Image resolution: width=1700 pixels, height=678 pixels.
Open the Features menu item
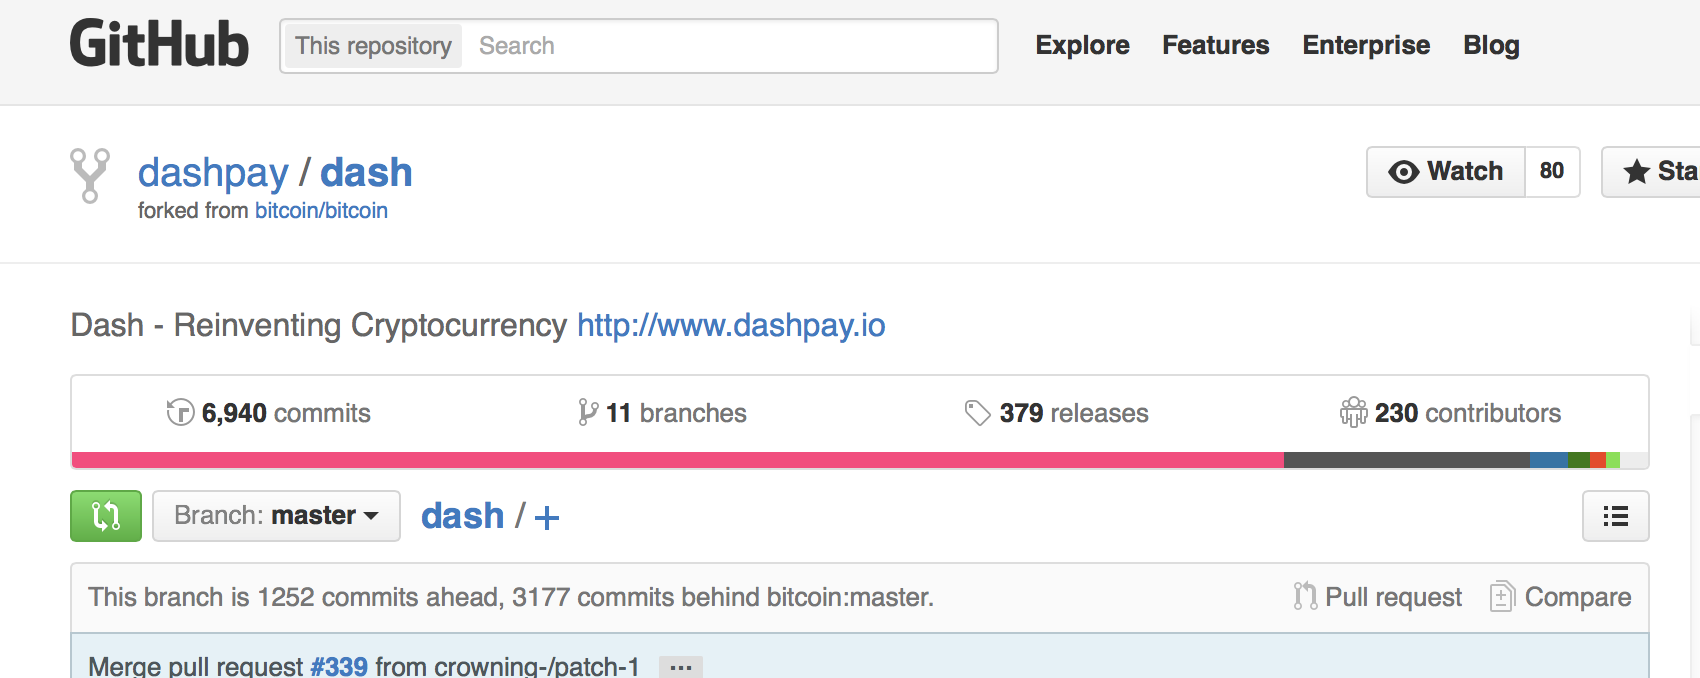coord(1215,45)
